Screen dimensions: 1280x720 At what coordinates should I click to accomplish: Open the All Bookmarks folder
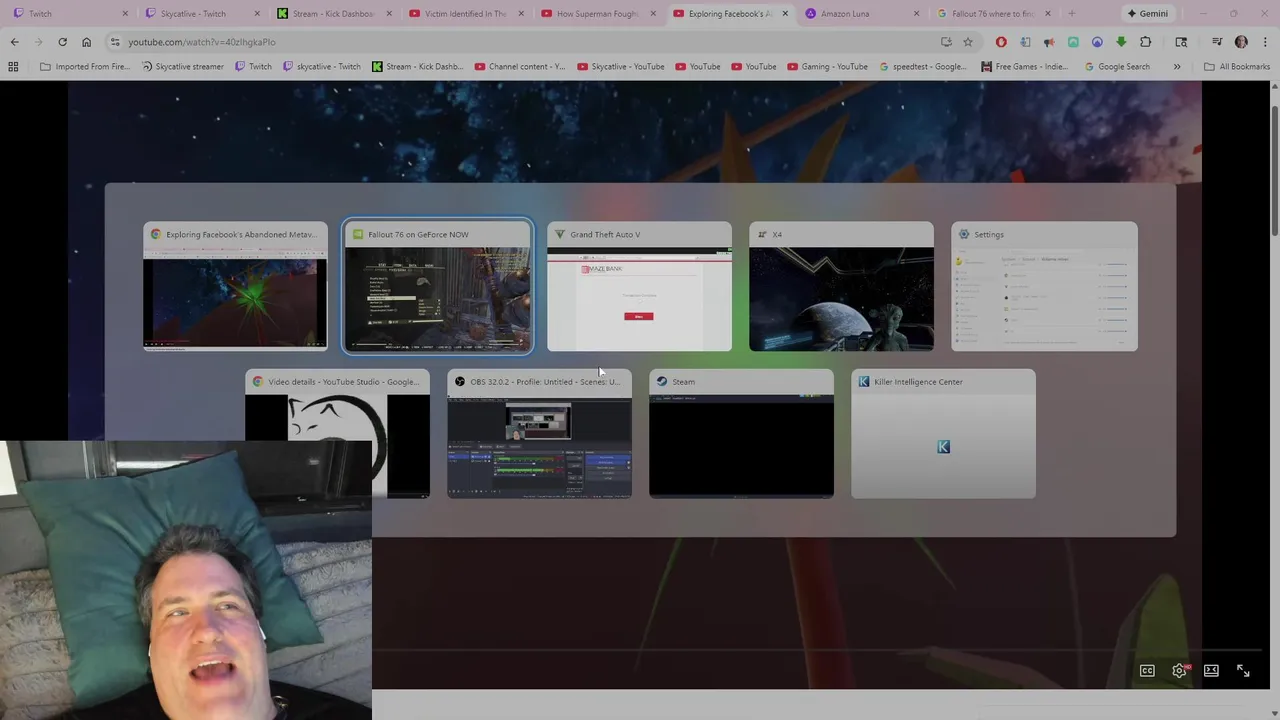coord(1237,67)
